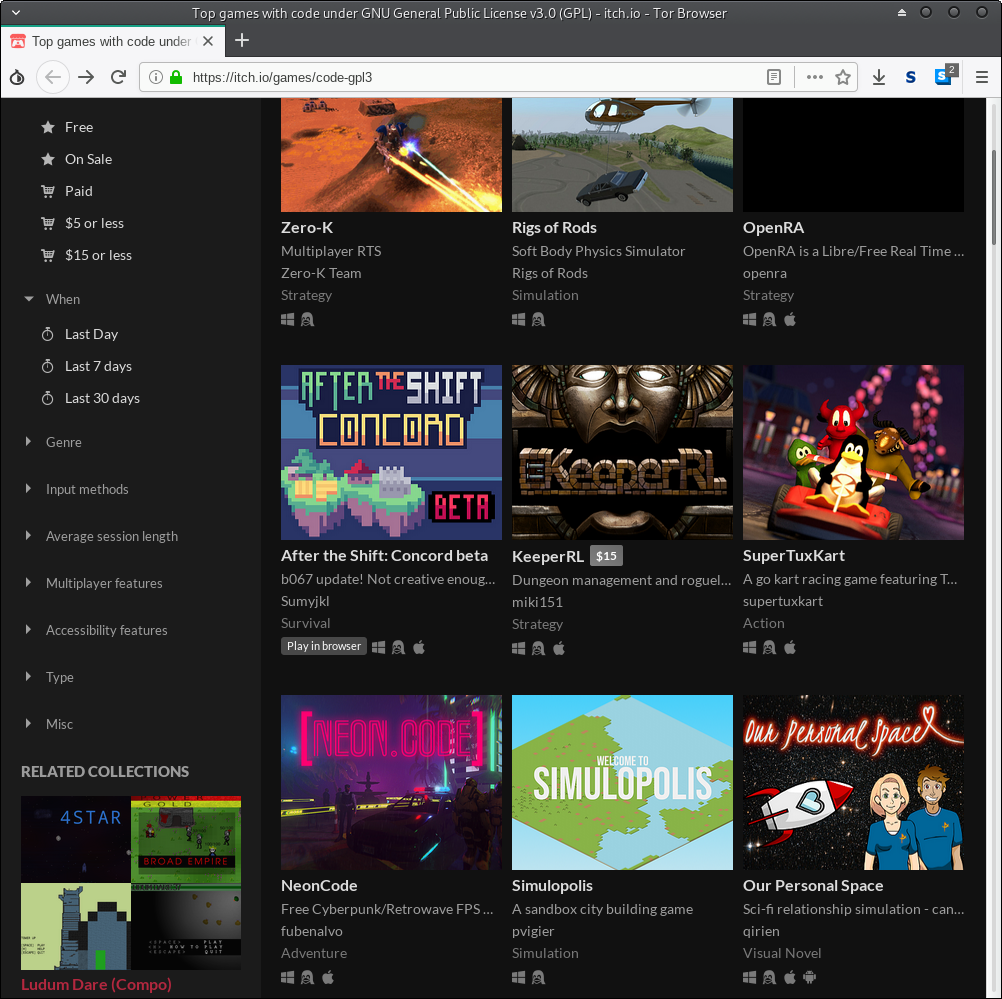This screenshot has width=1002, height=999.
Task: Open a new tab with plus button
Action: pyautogui.click(x=242, y=41)
